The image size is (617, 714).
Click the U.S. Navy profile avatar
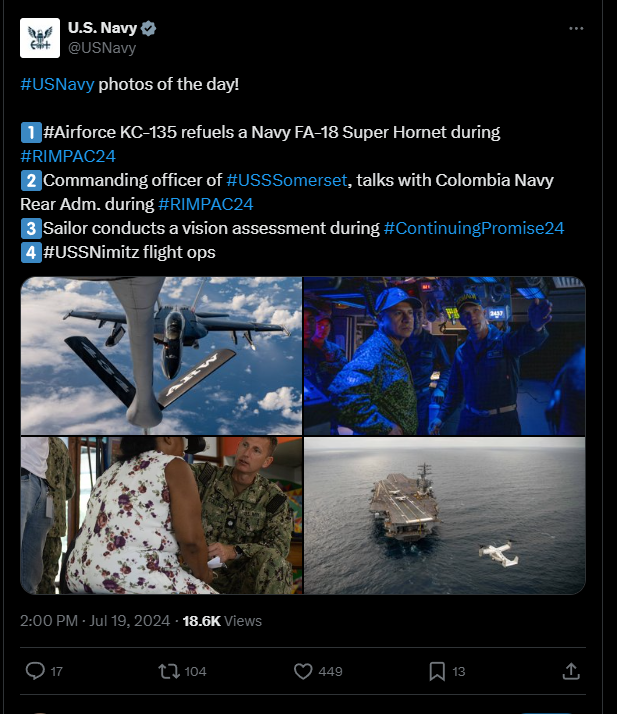[40, 38]
